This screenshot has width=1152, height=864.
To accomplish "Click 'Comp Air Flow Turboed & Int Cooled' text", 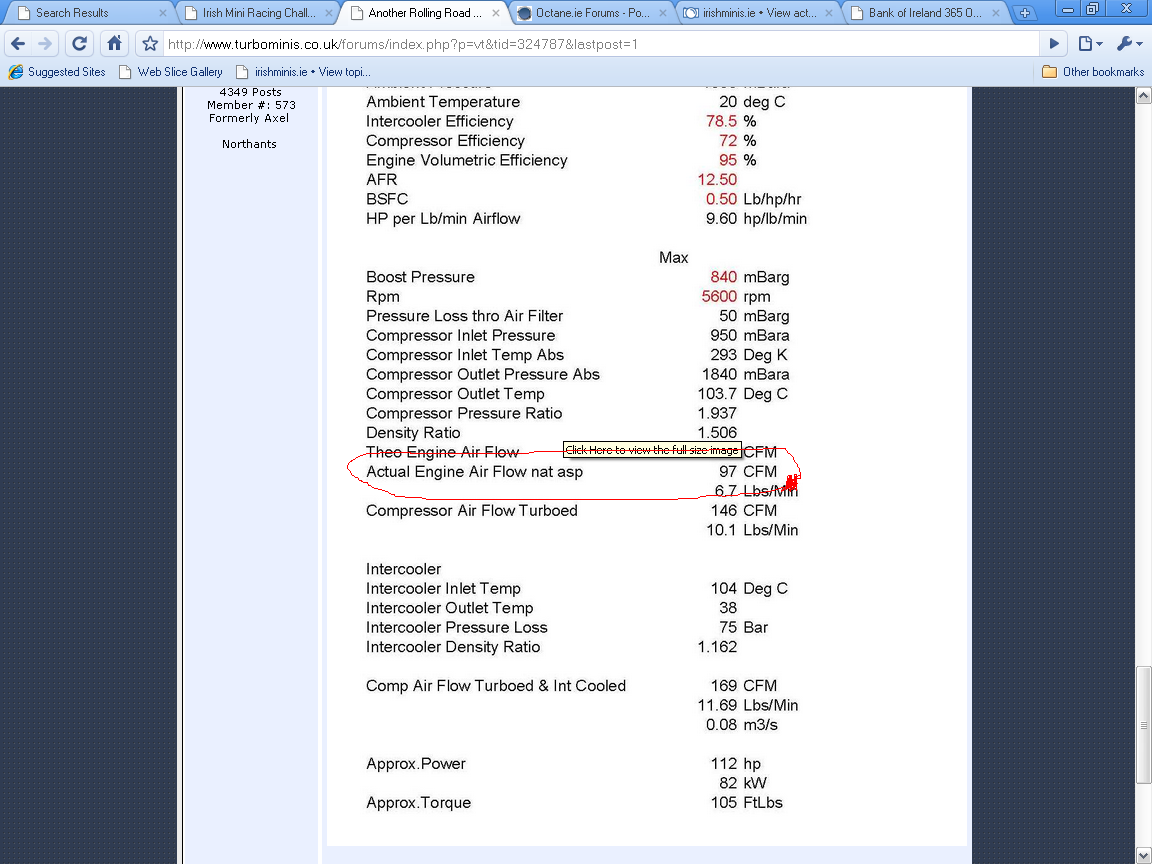I will 496,686.
